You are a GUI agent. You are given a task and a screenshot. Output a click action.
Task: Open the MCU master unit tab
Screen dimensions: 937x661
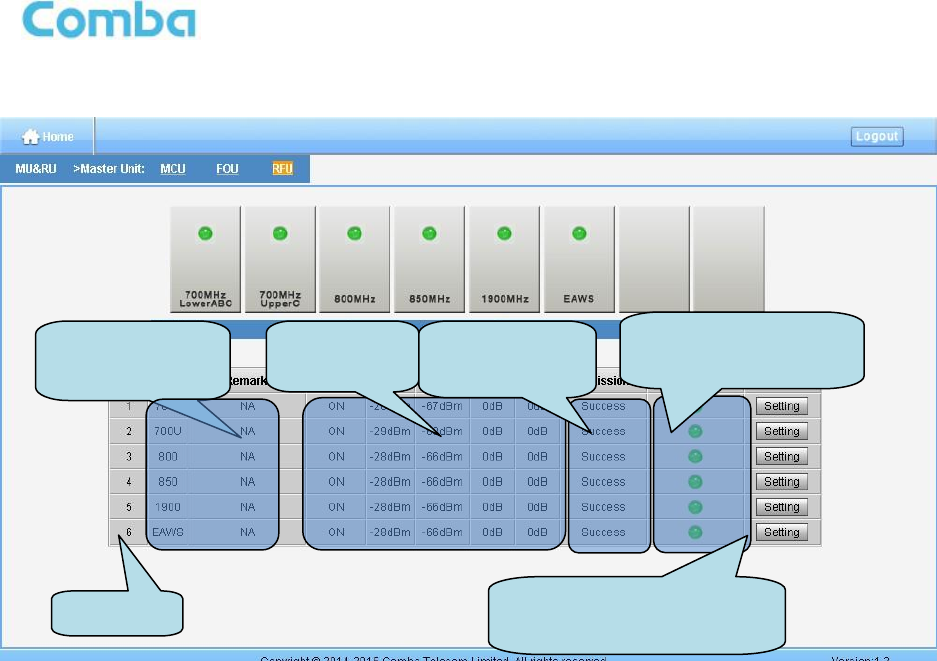pyautogui.click(x=173, y=169)
